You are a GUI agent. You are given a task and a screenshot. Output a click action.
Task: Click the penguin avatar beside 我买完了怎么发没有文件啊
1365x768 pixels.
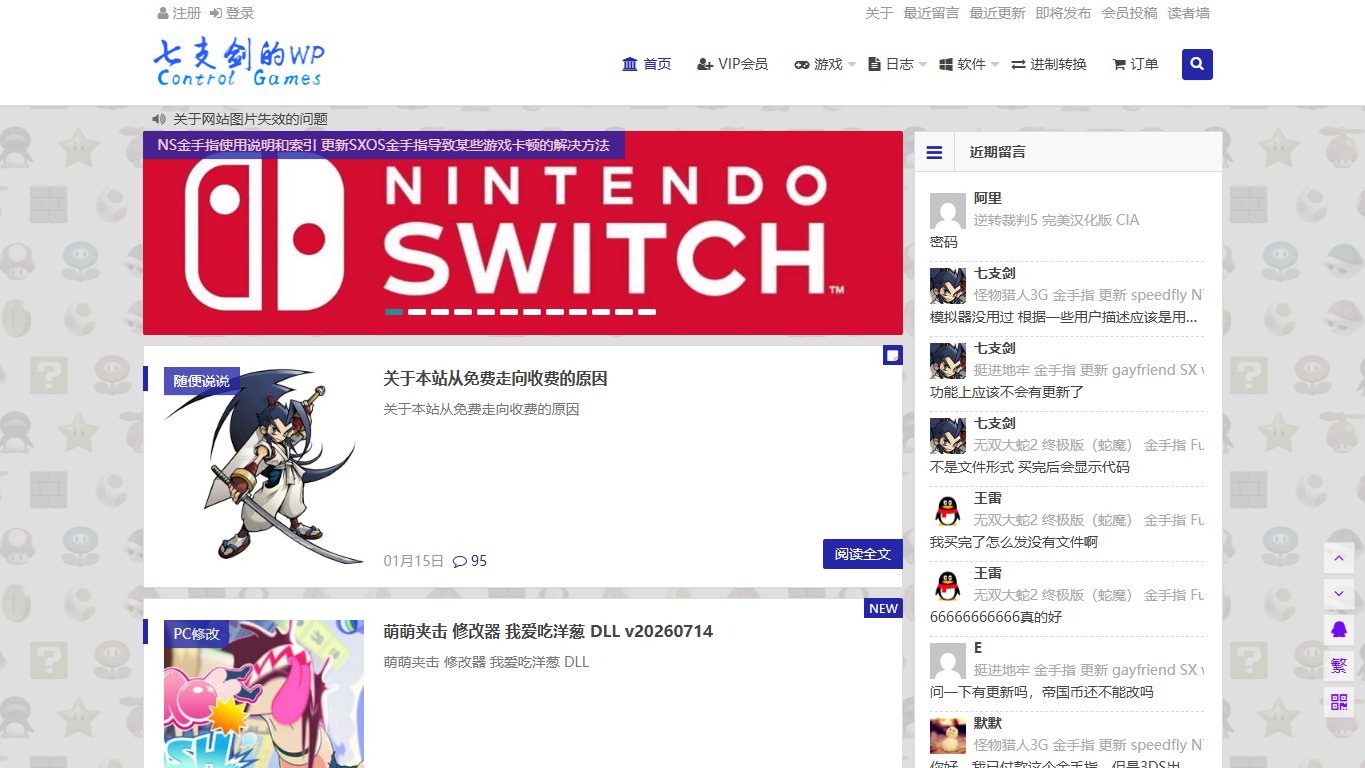948,511
